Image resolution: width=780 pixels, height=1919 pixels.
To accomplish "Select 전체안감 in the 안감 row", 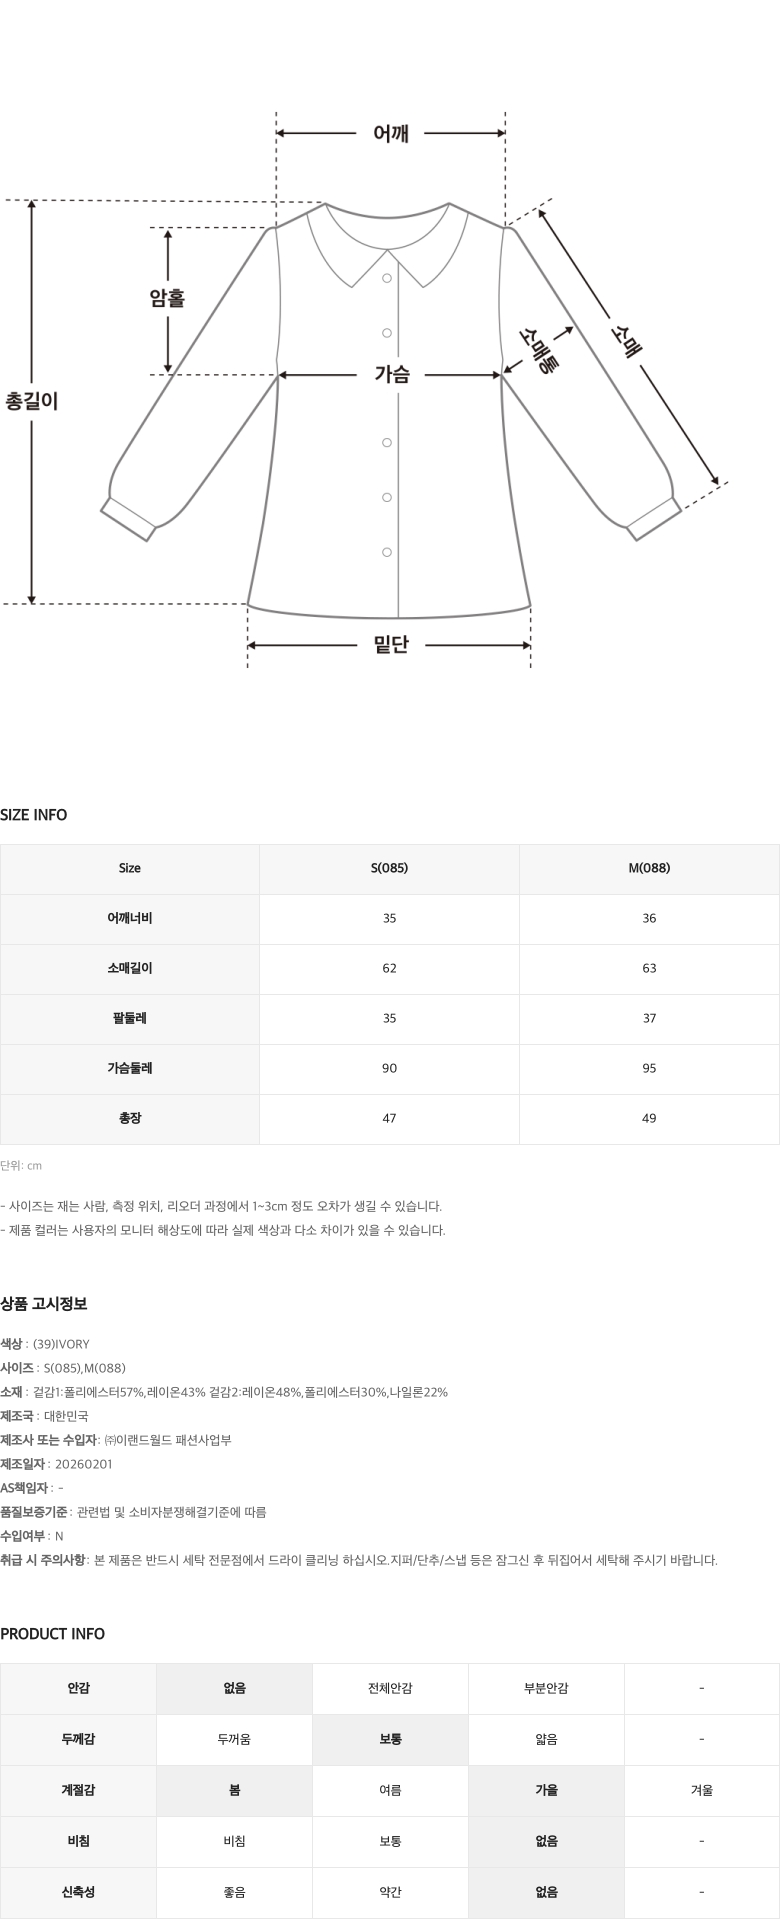I will (390, 1689).
